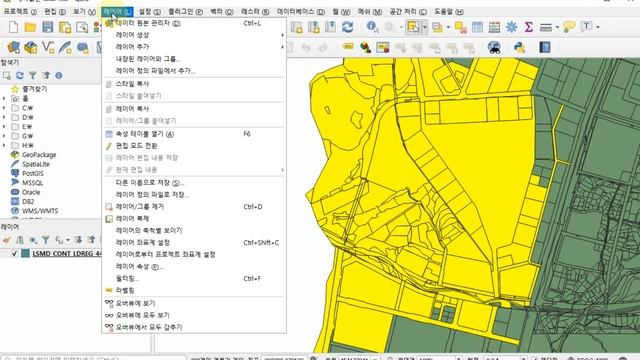The image size is (640, 360).
Task: Open the attribute table toolbar icon
Action: tap(477, 27)
